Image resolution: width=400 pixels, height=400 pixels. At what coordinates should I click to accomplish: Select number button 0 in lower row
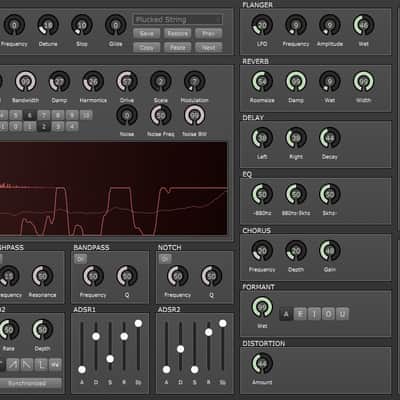click(15, 127)
